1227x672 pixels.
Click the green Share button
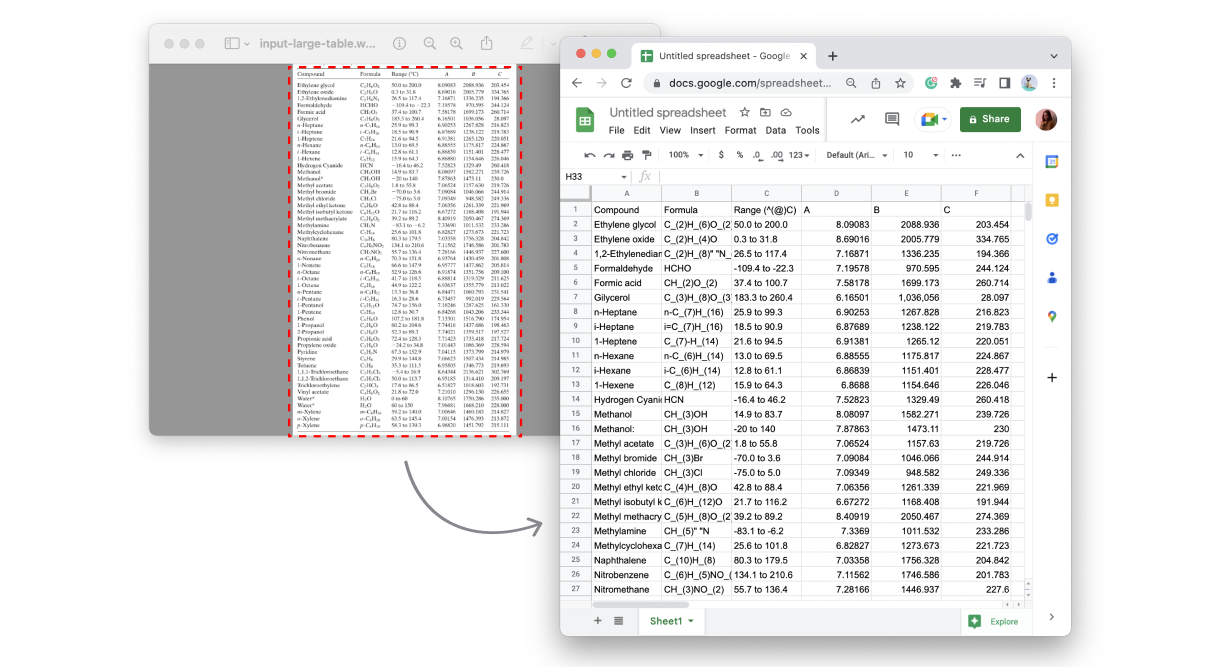pos(989,118)
